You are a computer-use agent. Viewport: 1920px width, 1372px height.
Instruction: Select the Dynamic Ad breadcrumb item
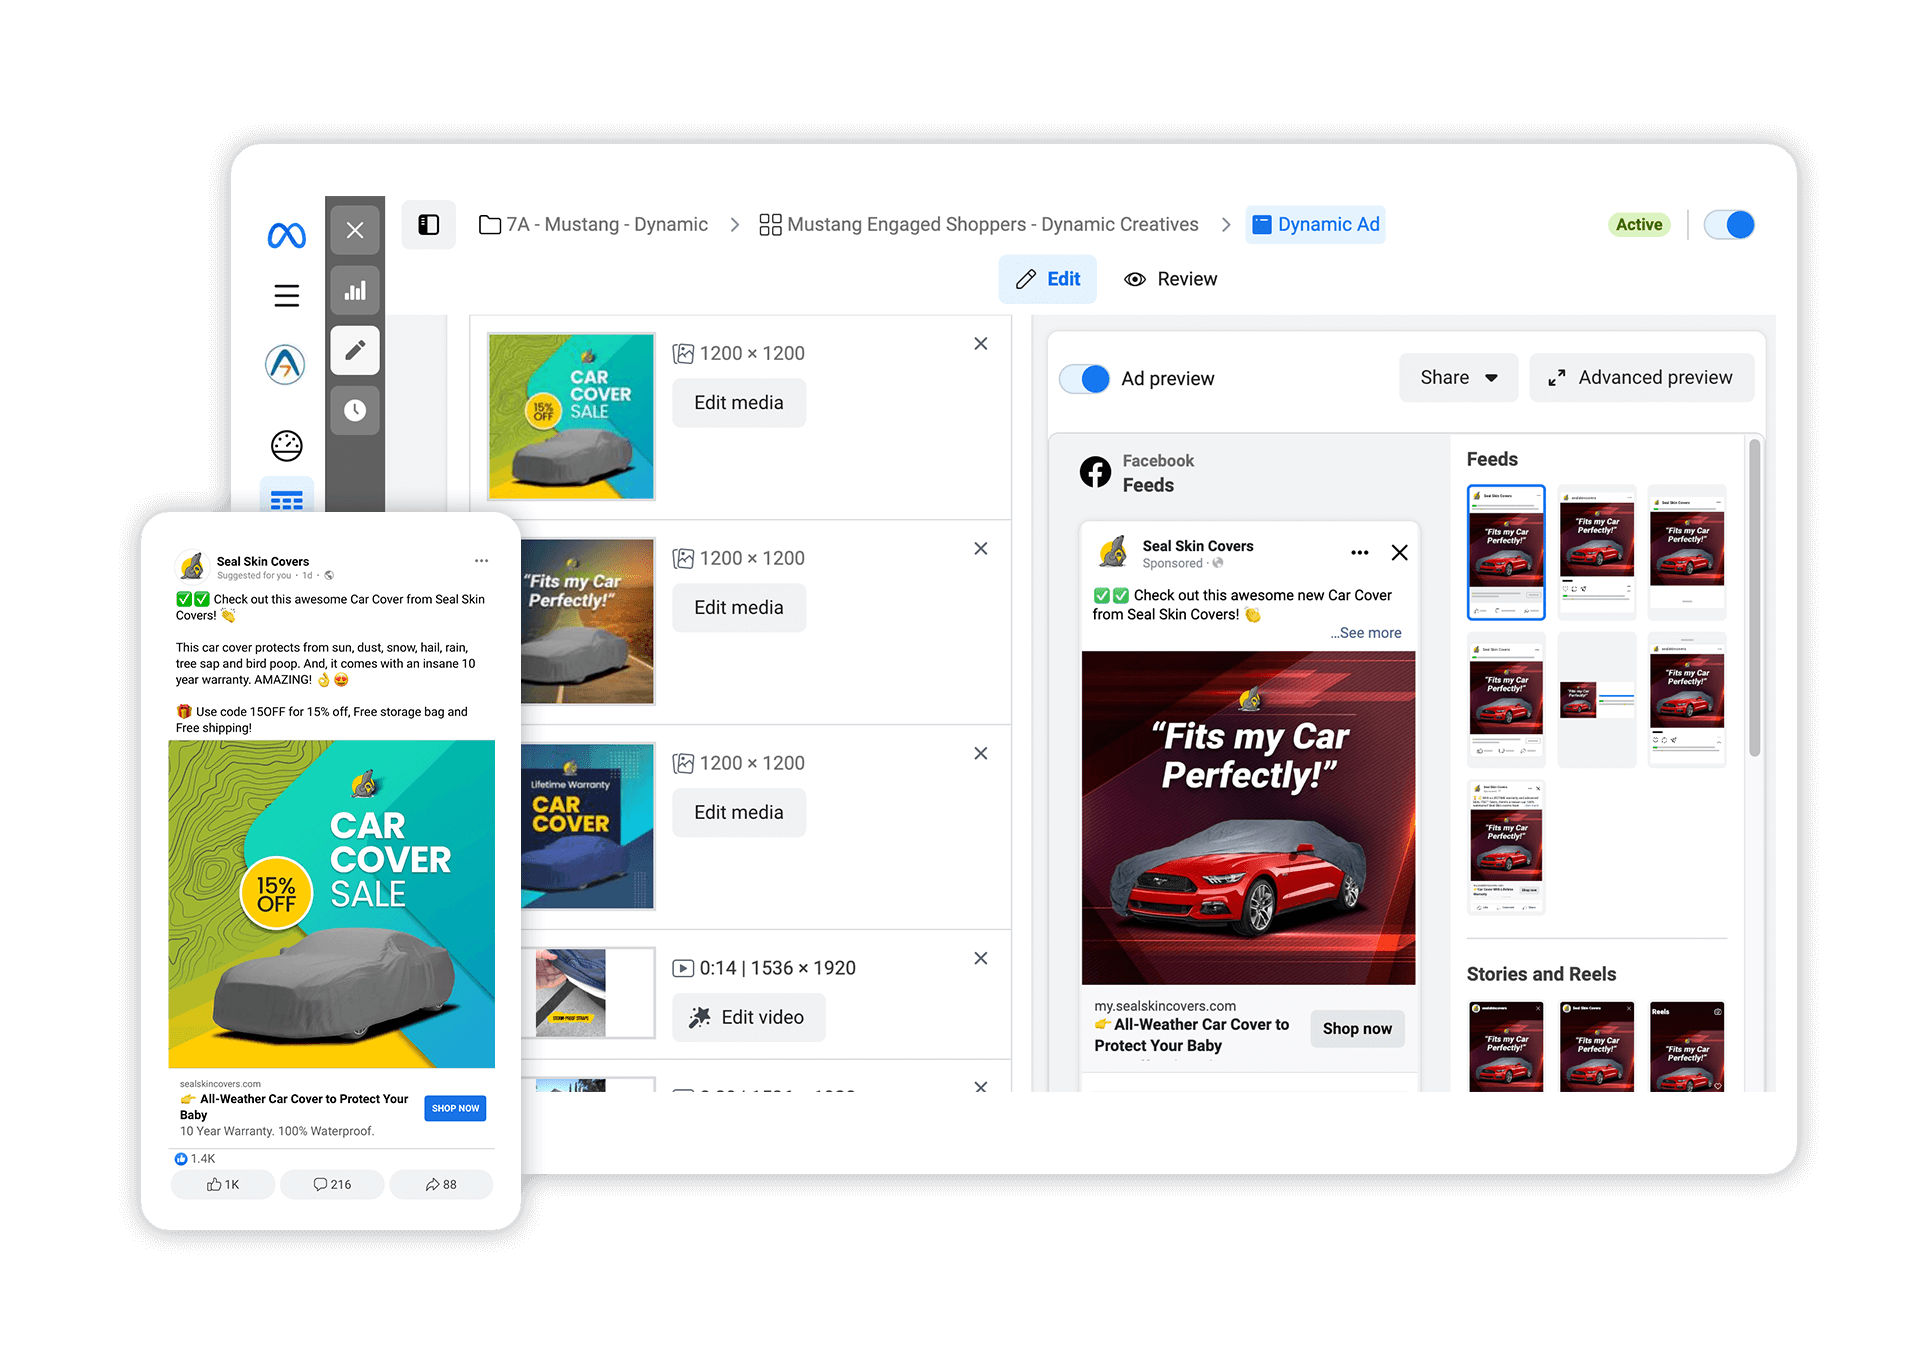coord(1315,224)
